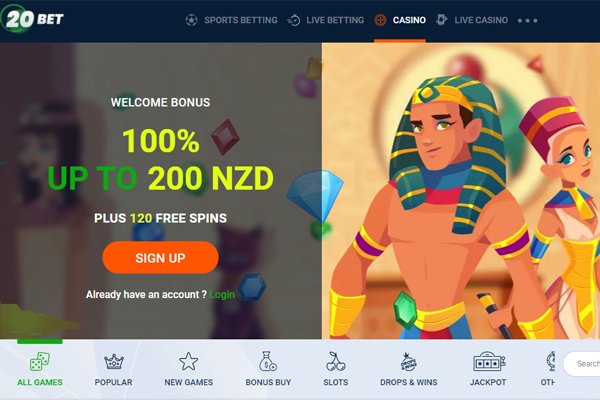Click the orange Sign Up button

(x=160, y=258)
